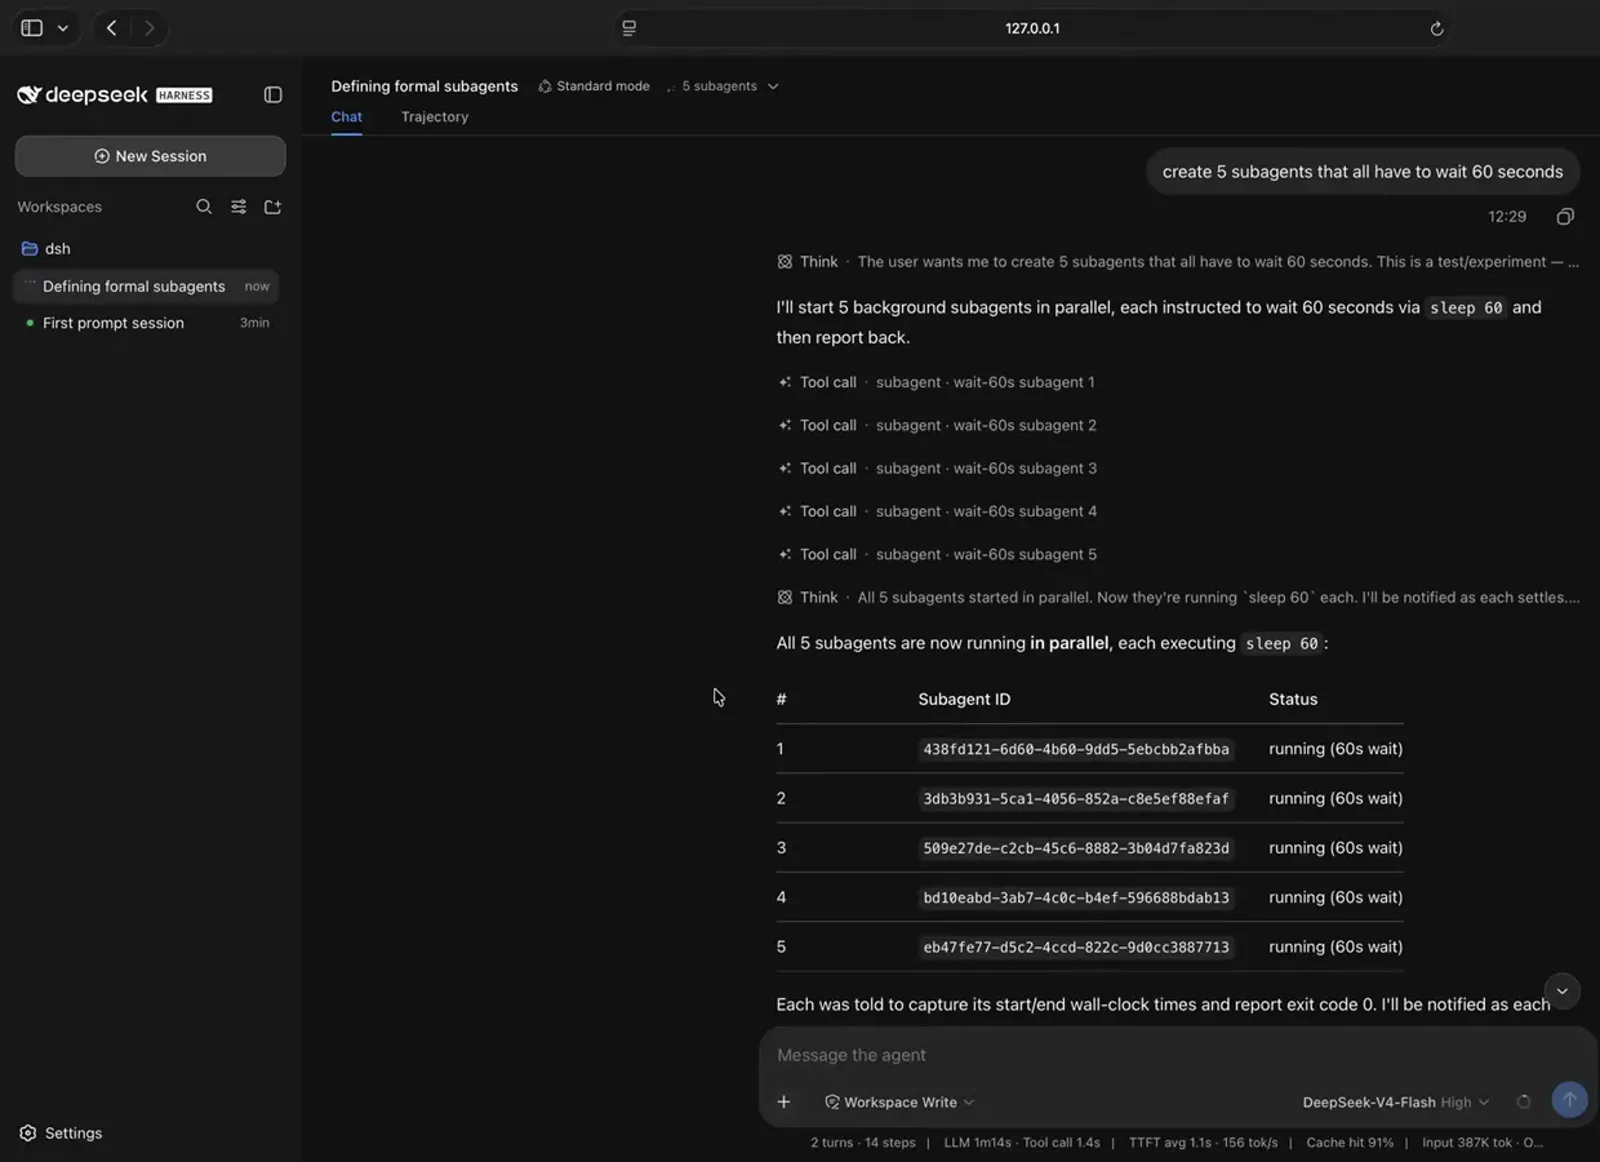Add a new workspace folder icon
The image size is (1600, 1162).
click(x=273, y=207)
